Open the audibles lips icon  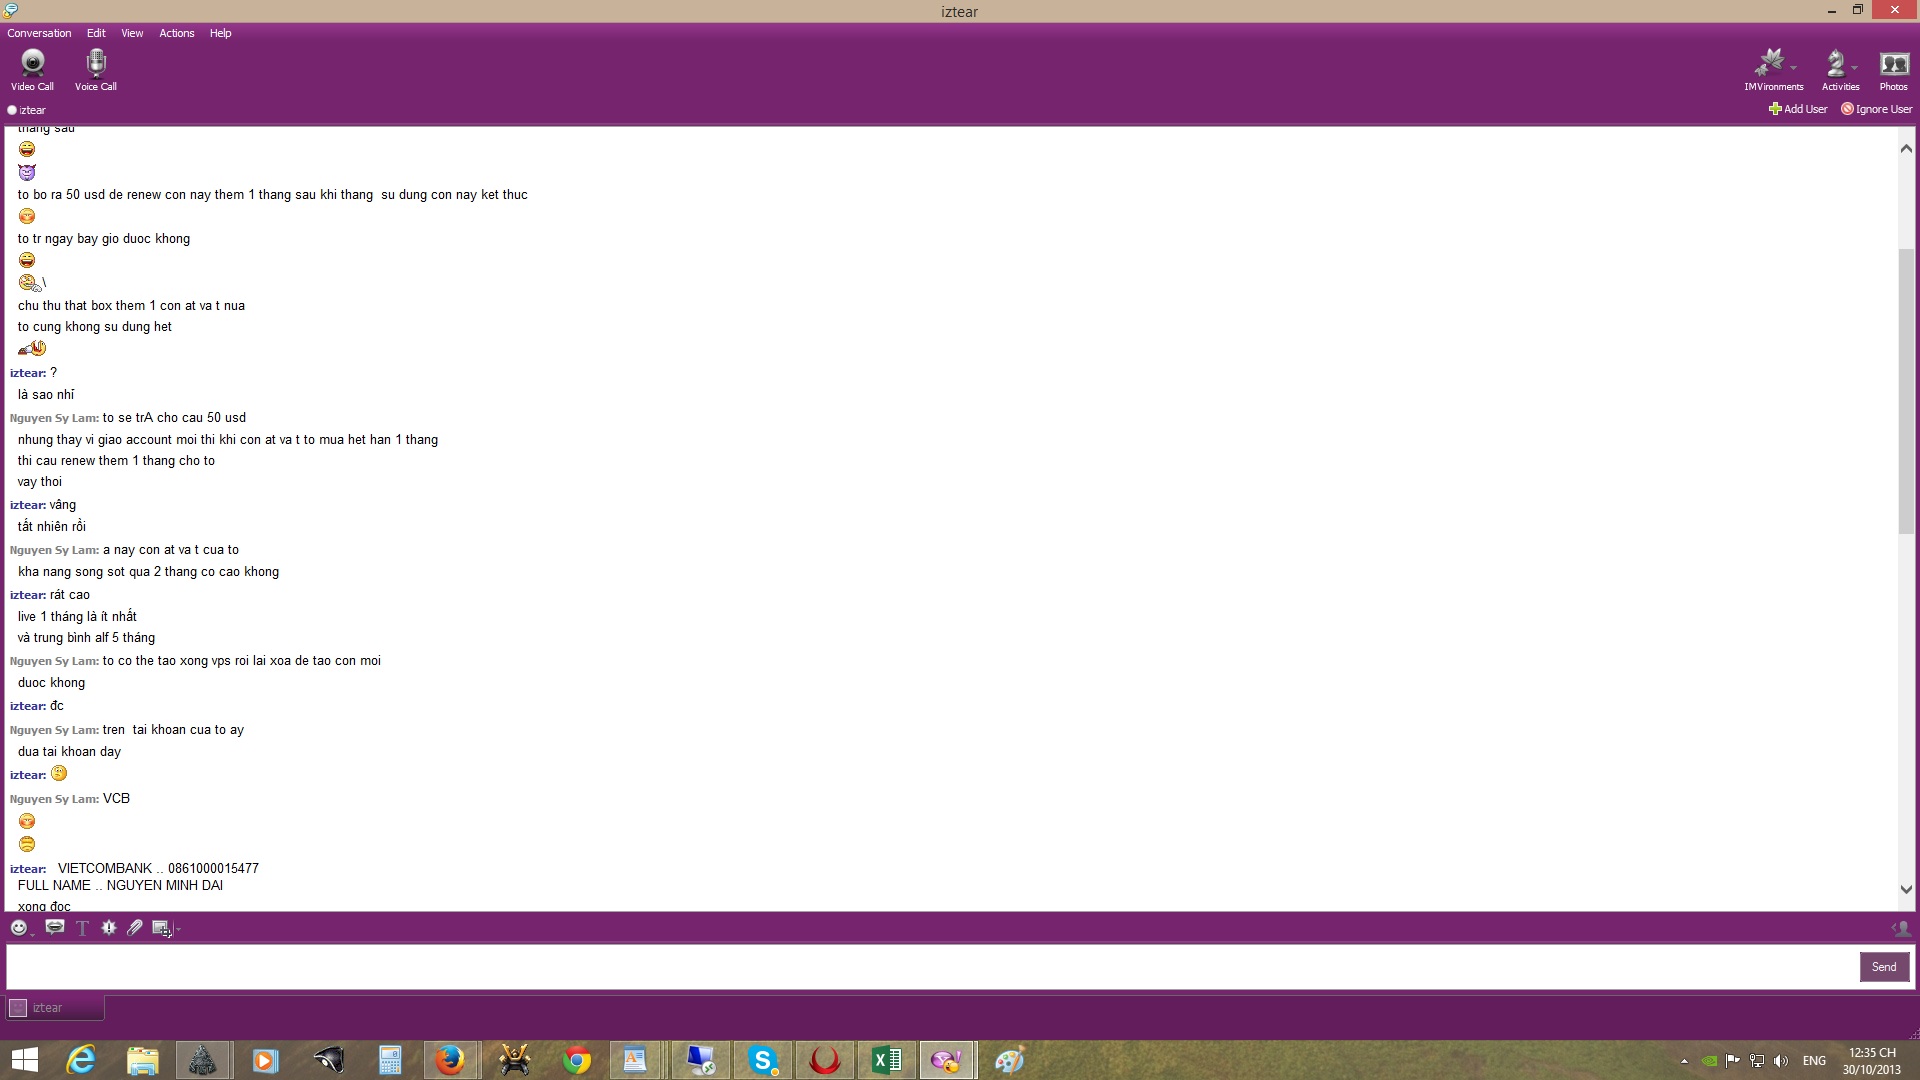[55, 928]
